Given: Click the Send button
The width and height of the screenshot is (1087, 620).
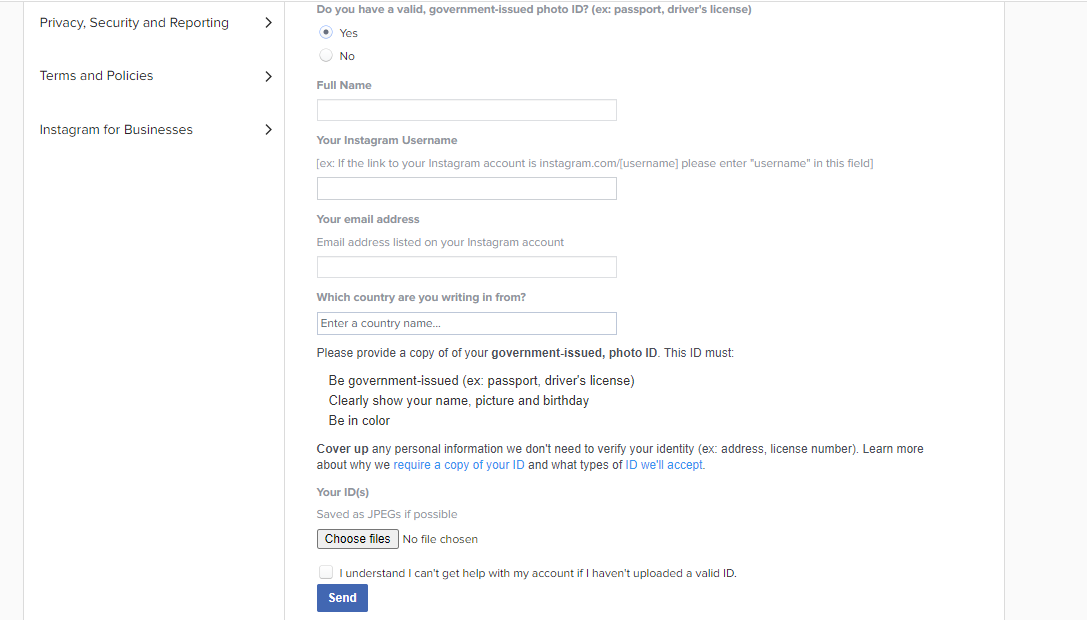Looking at the screenshot, I should pyautogui.click(x=342, y=598).
